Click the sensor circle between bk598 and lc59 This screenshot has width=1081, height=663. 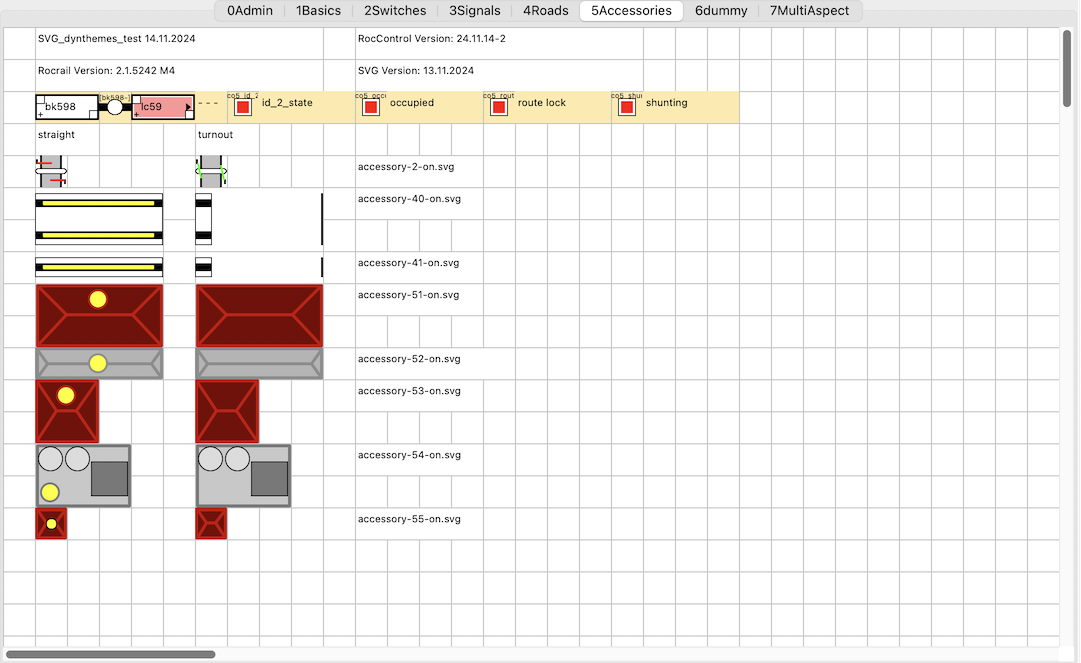click(x=115, y=107)
